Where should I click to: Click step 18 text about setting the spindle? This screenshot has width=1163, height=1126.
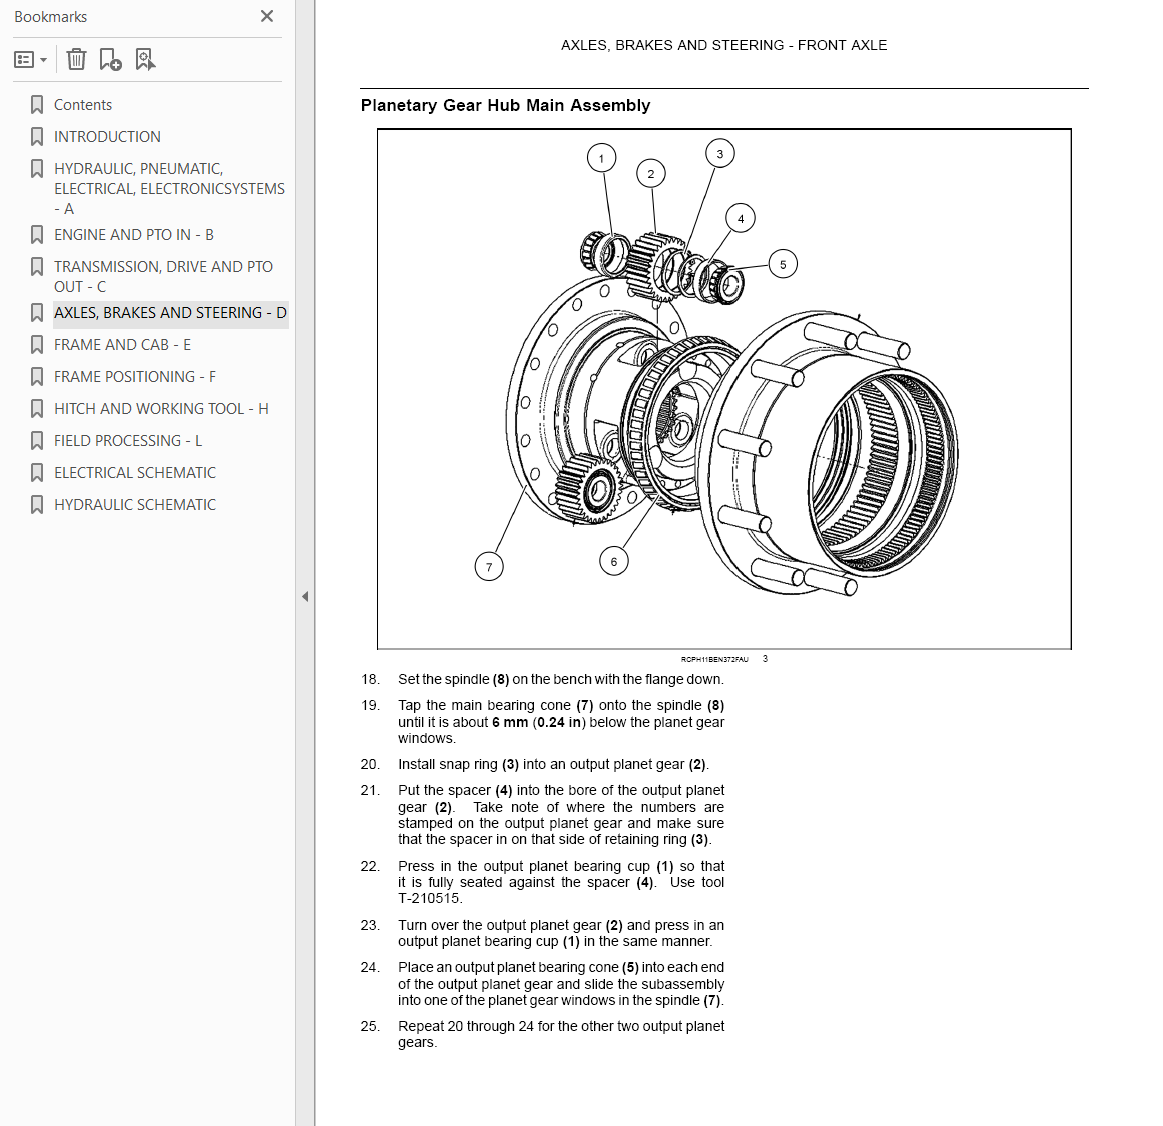[x=561, y=679]
